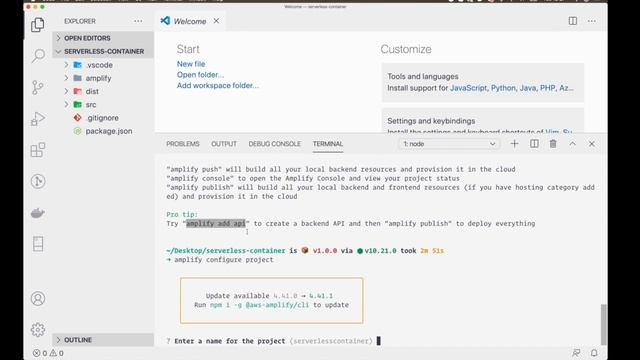Expand the .vscode folder
This screenshot has height=360, width=640.
coord(103,65)
